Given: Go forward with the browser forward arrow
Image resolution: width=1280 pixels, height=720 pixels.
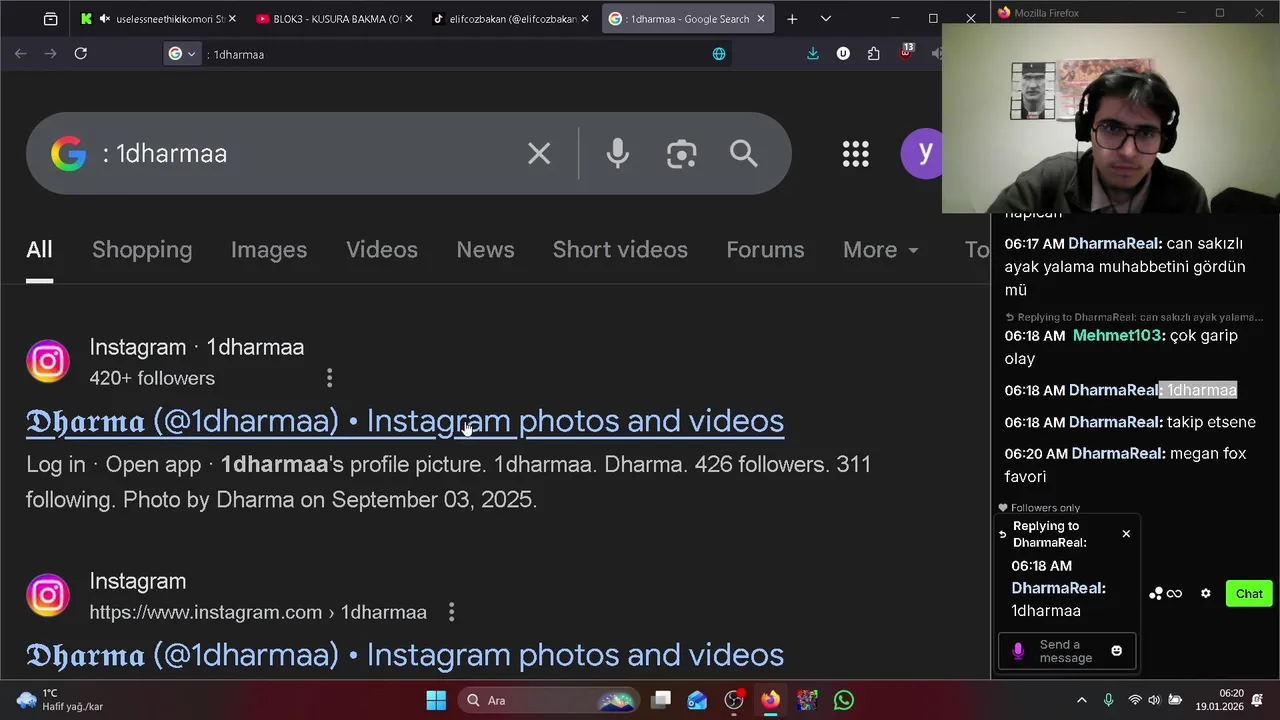Looking at the screenshot, I should pyautogui.click(x=51, y=54).
